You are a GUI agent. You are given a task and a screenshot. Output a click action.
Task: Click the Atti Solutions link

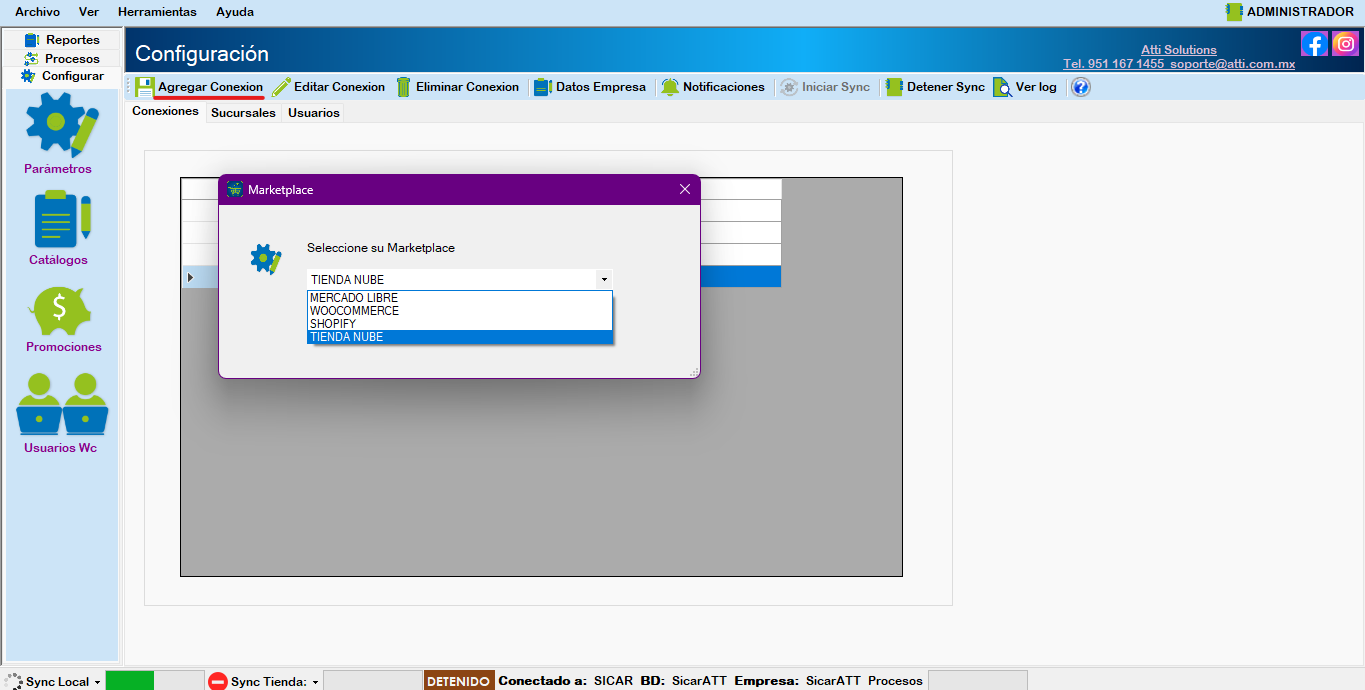[x=1179, y=50]
